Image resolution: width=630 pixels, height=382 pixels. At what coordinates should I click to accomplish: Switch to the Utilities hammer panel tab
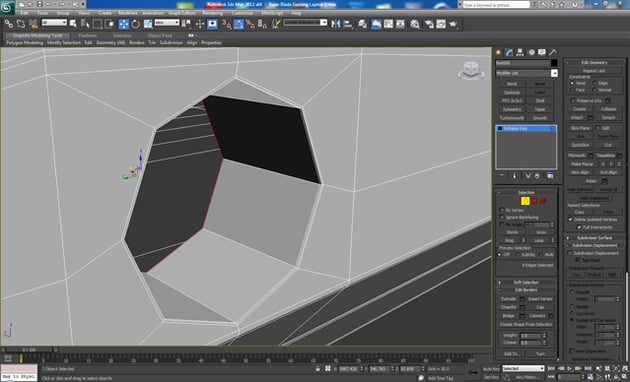point(553,52)
